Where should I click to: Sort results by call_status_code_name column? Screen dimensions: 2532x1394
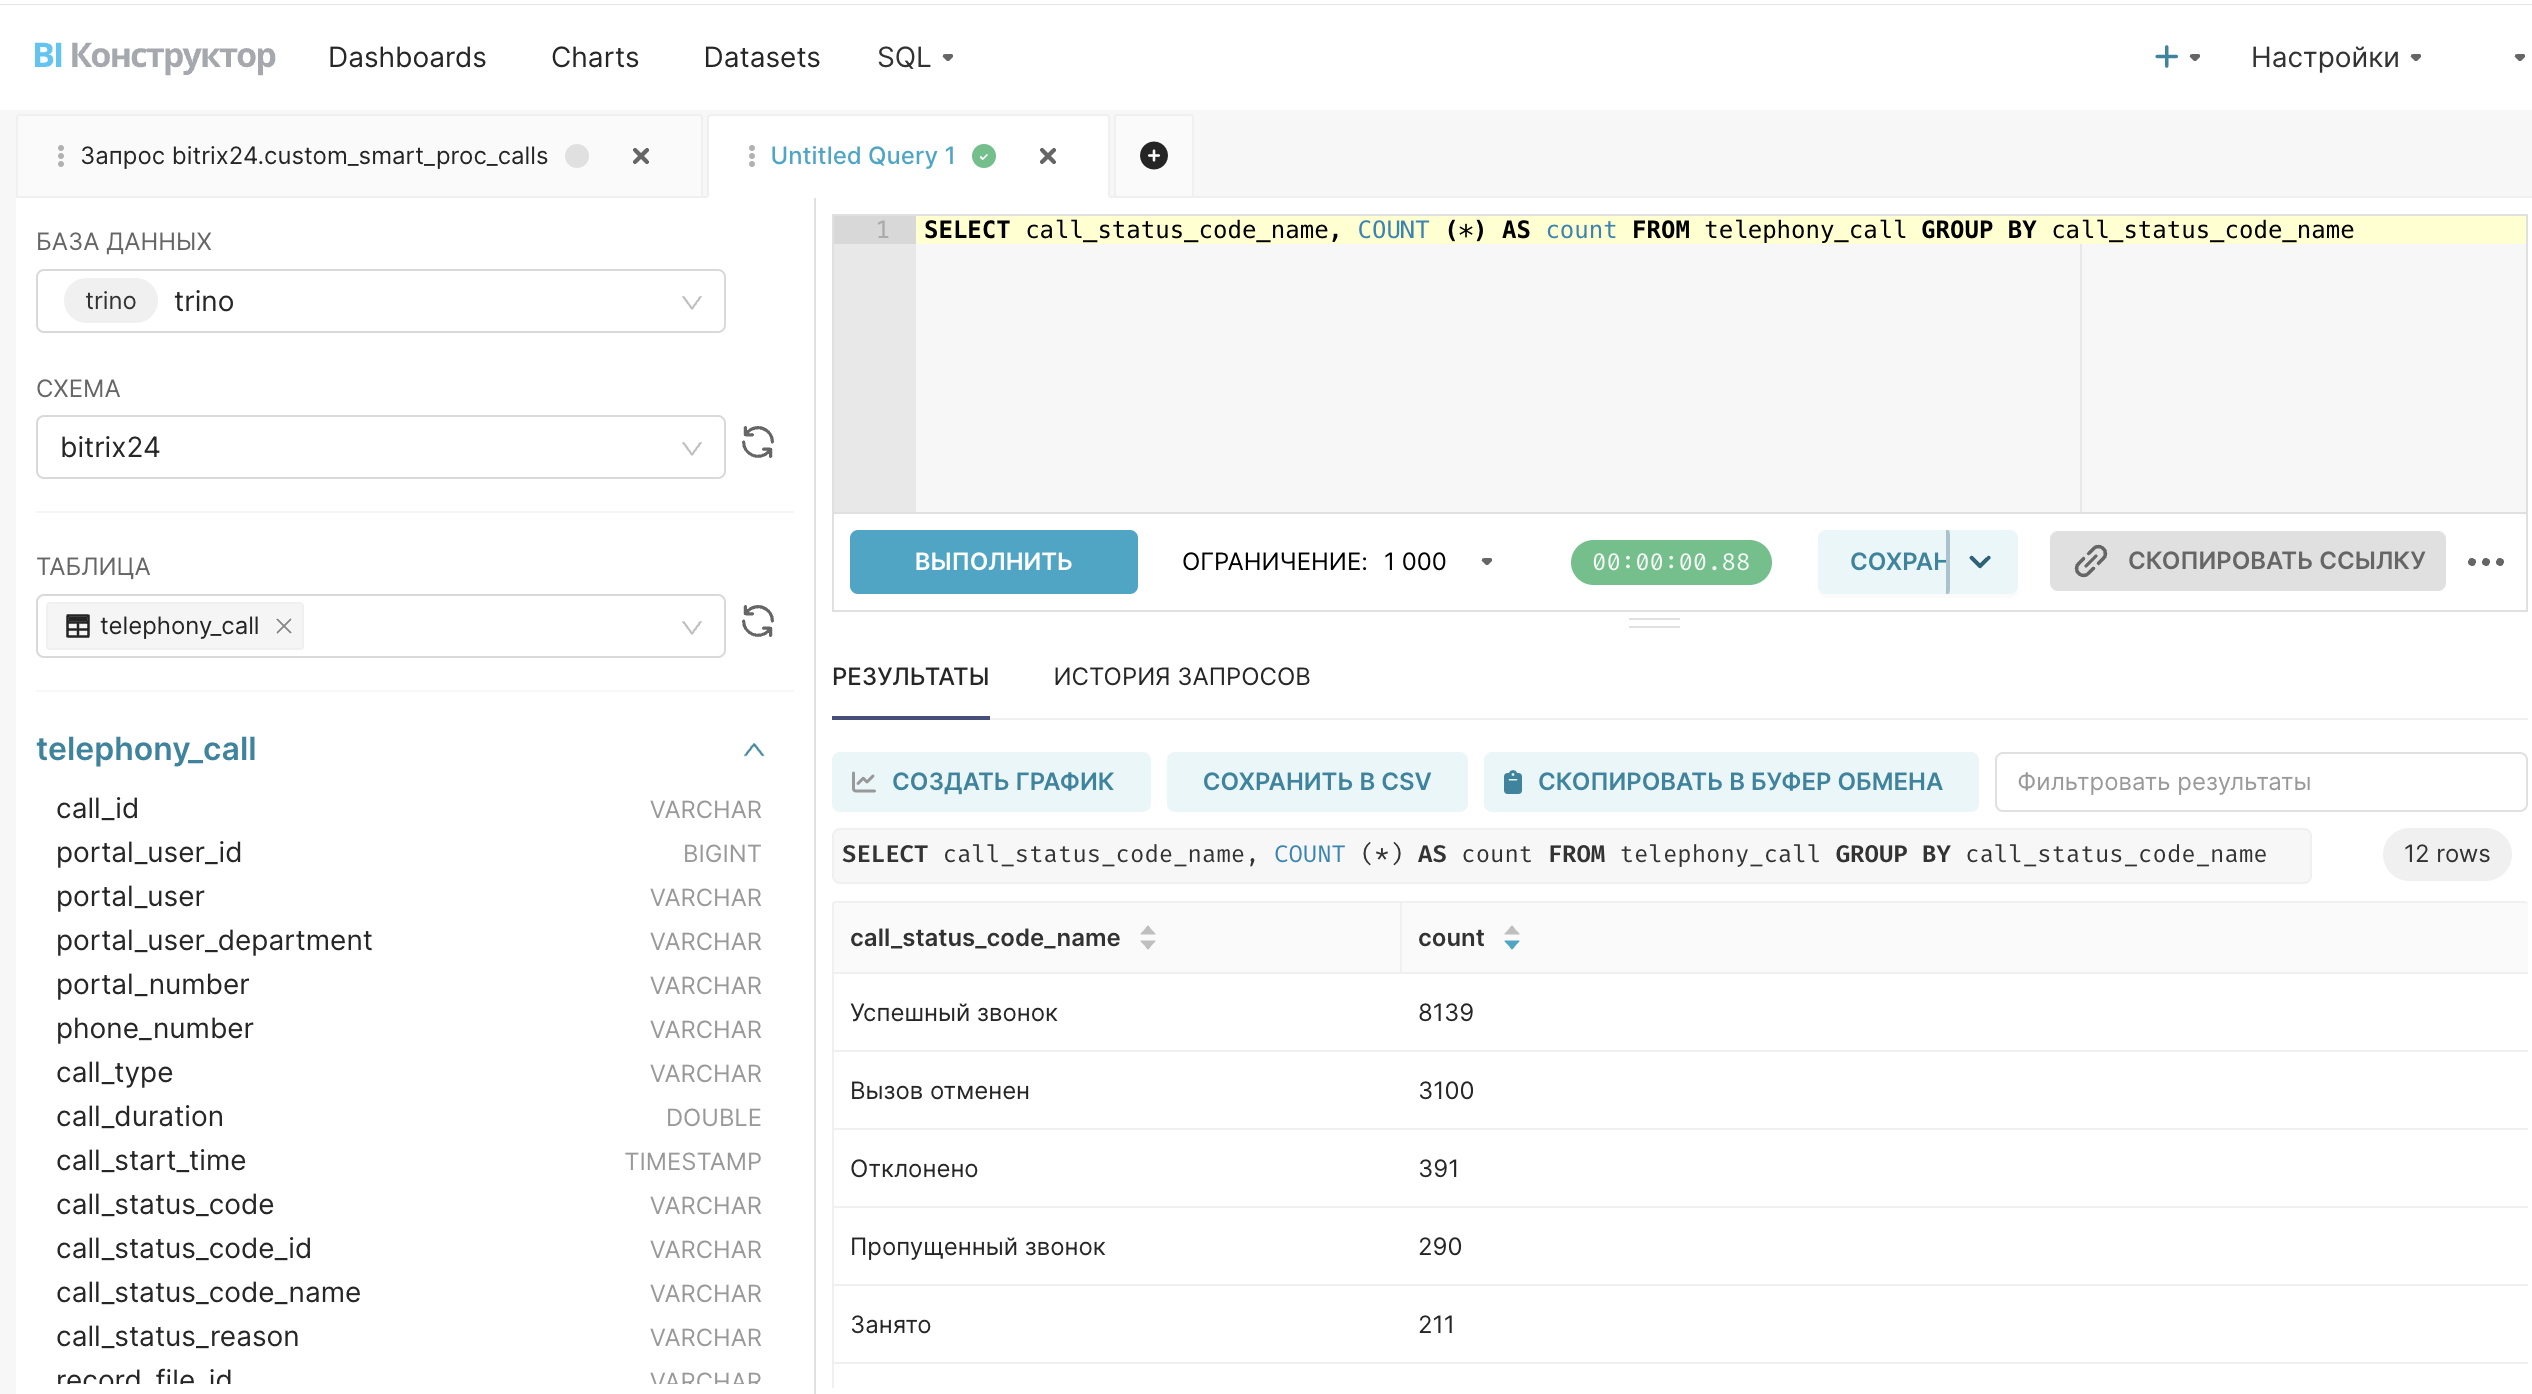[1147, 938]
